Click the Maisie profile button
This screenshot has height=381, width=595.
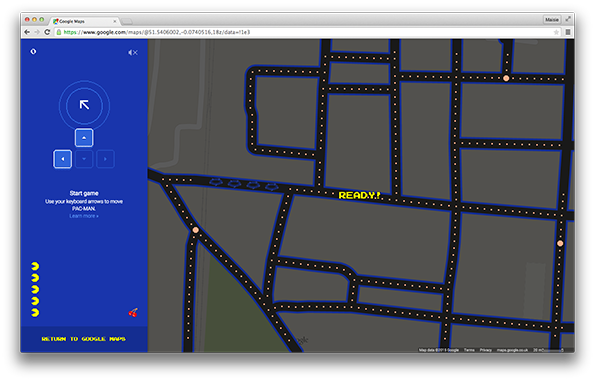tap(552, 20)
